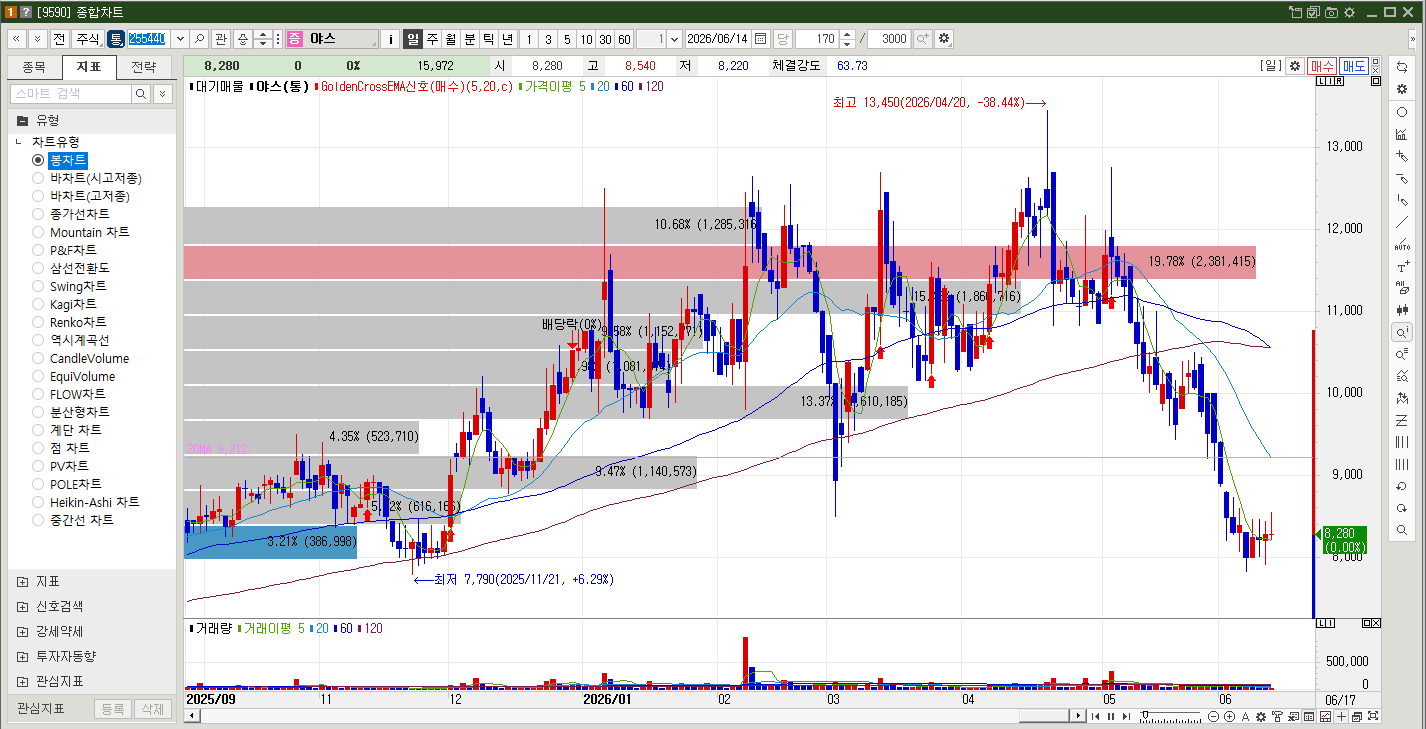Select the diagonal trend line tool
1426x729 pixels.
(1402, 222)
